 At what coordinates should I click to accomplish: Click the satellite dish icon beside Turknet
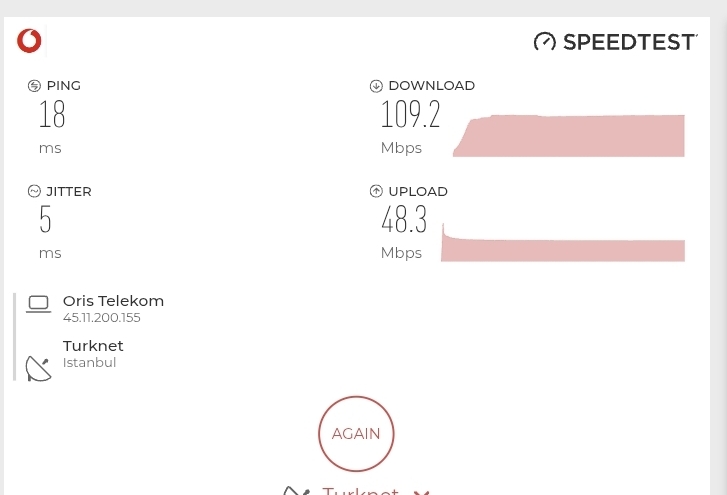click(38, 369)
